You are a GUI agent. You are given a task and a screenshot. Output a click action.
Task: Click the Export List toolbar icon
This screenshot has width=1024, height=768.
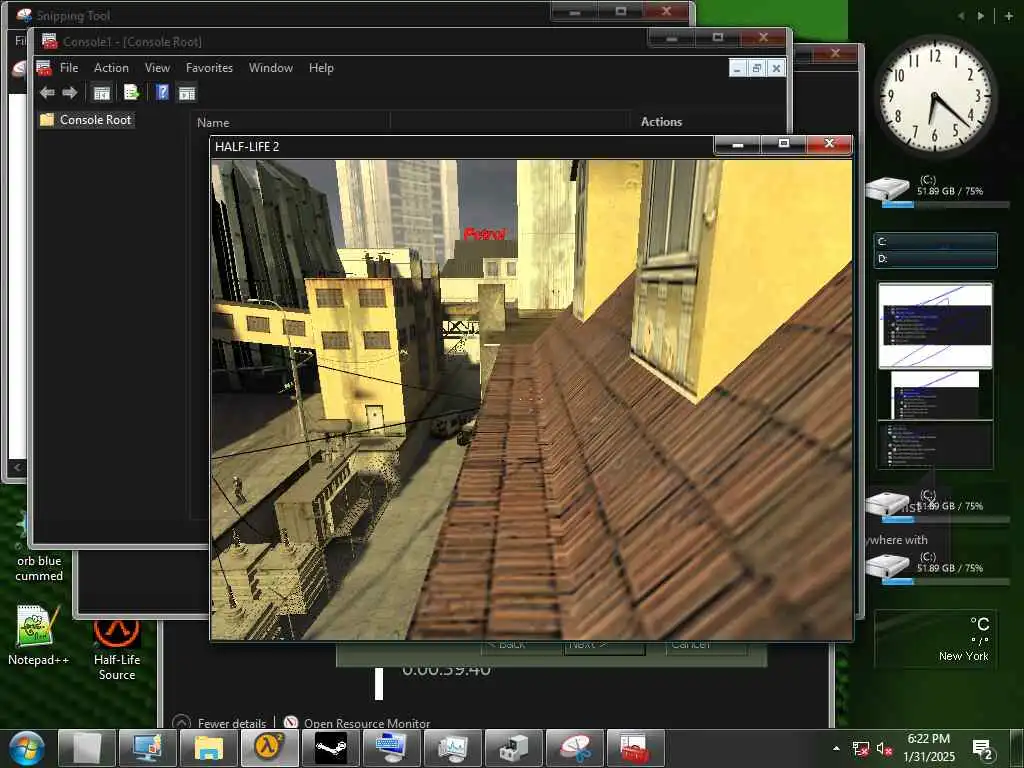pyautogui.click(x=131, y=93)
